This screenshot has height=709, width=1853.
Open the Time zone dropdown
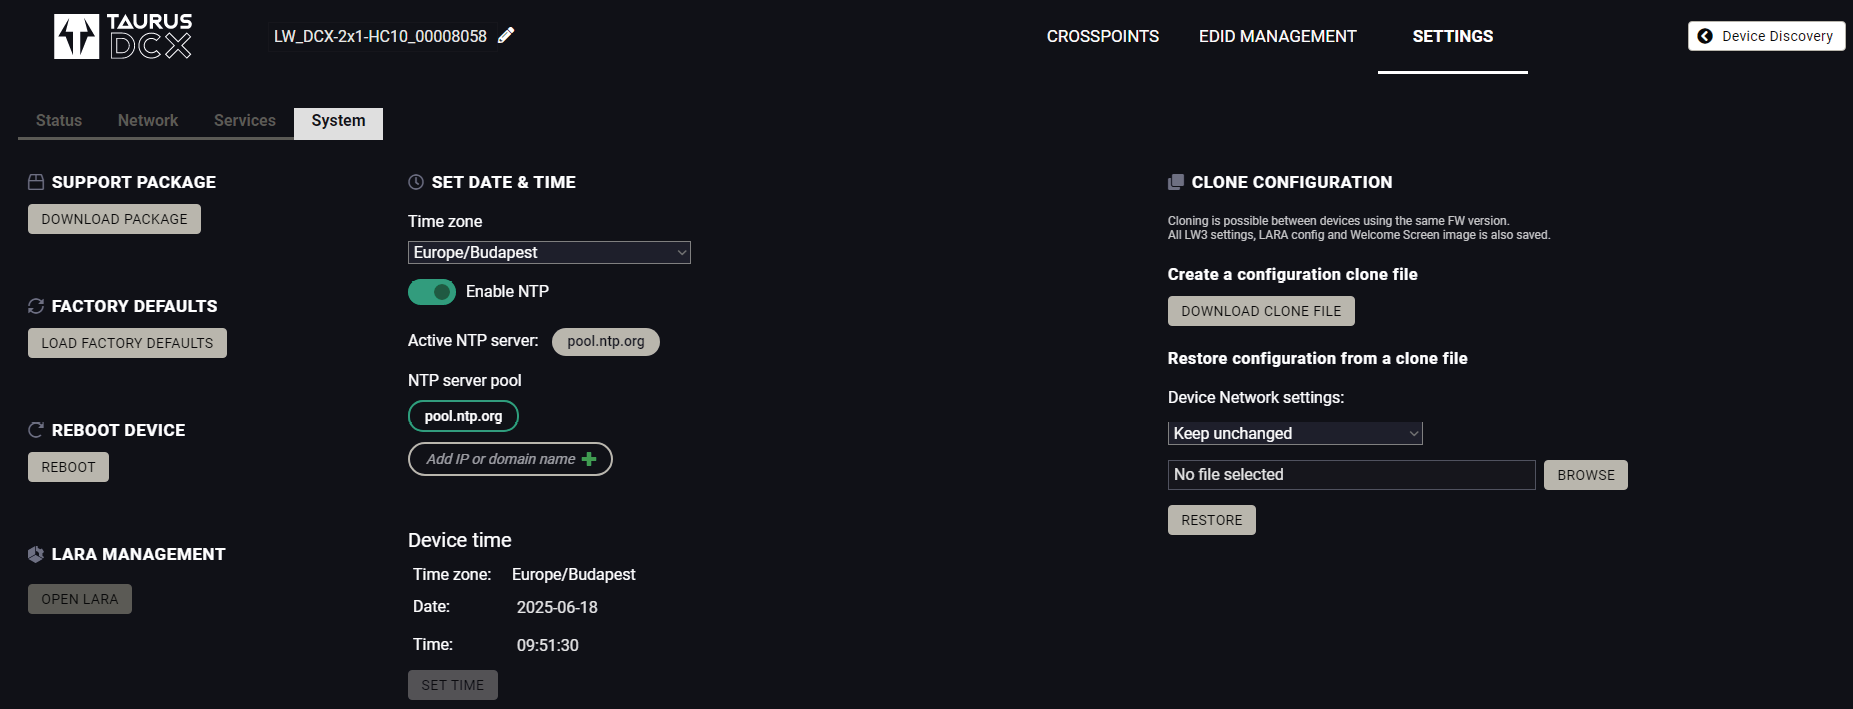(x=549, y=253)
